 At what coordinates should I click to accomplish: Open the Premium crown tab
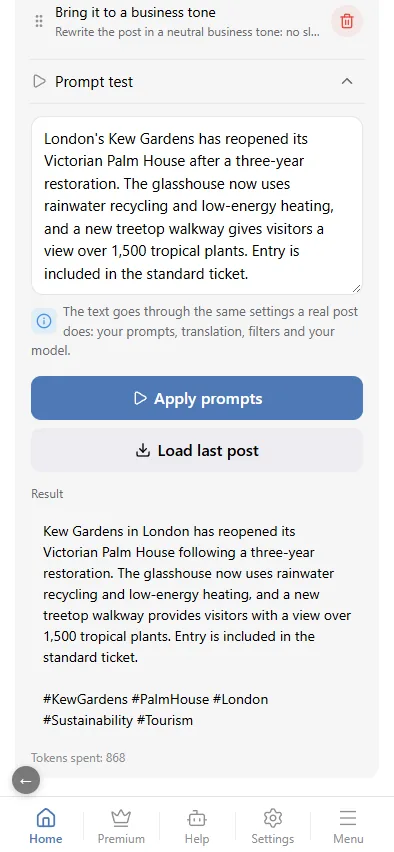tap(121, 826)
